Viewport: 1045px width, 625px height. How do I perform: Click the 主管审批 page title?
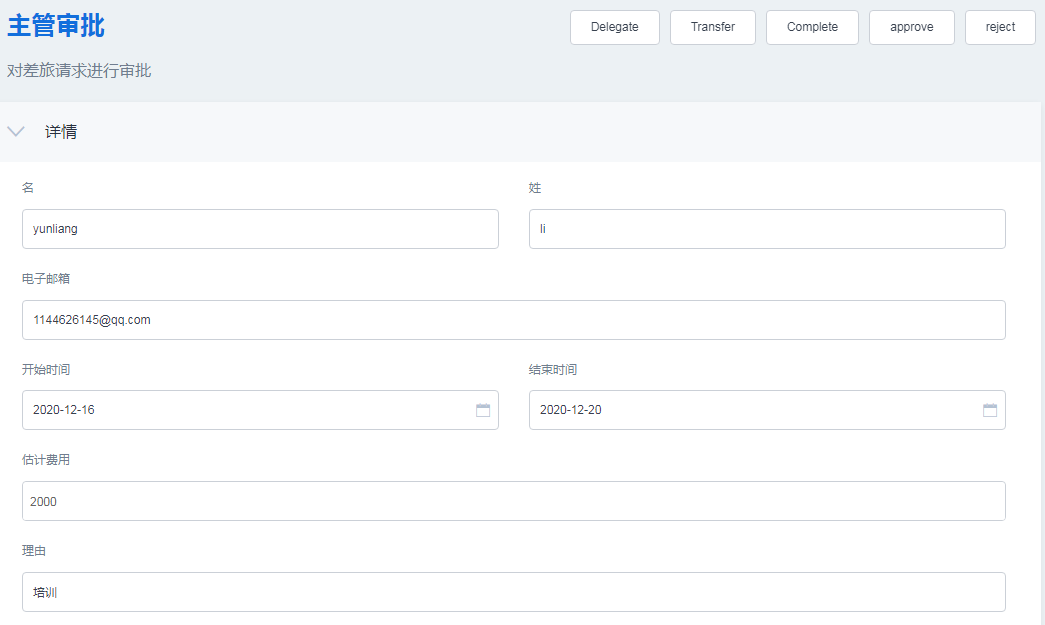point(56,26)
